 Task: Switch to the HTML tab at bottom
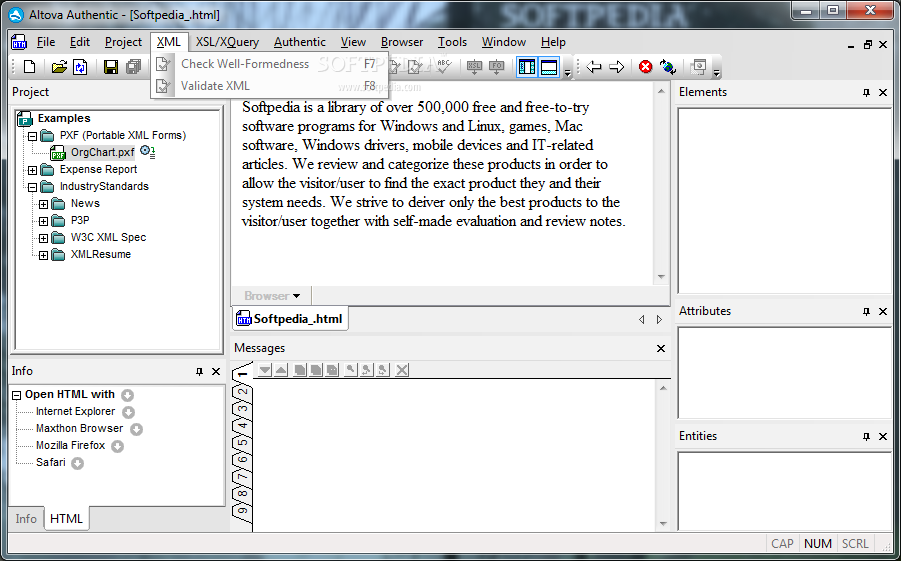pyautogui.click(x=66, y=518)
